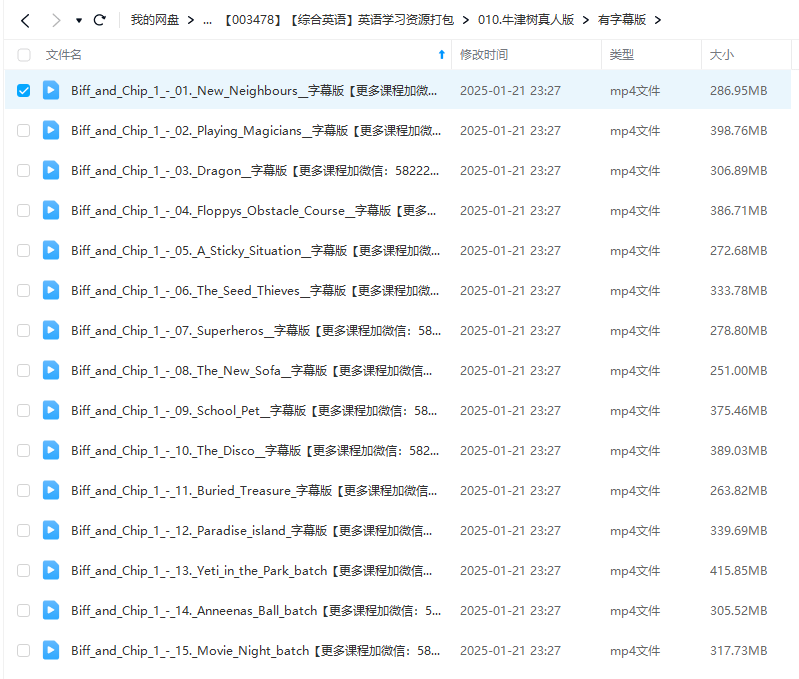The width and height of the screenshot is (799, 679).
Task: Check the 10._The_Disco file checkbox
Action: (23, 450)
